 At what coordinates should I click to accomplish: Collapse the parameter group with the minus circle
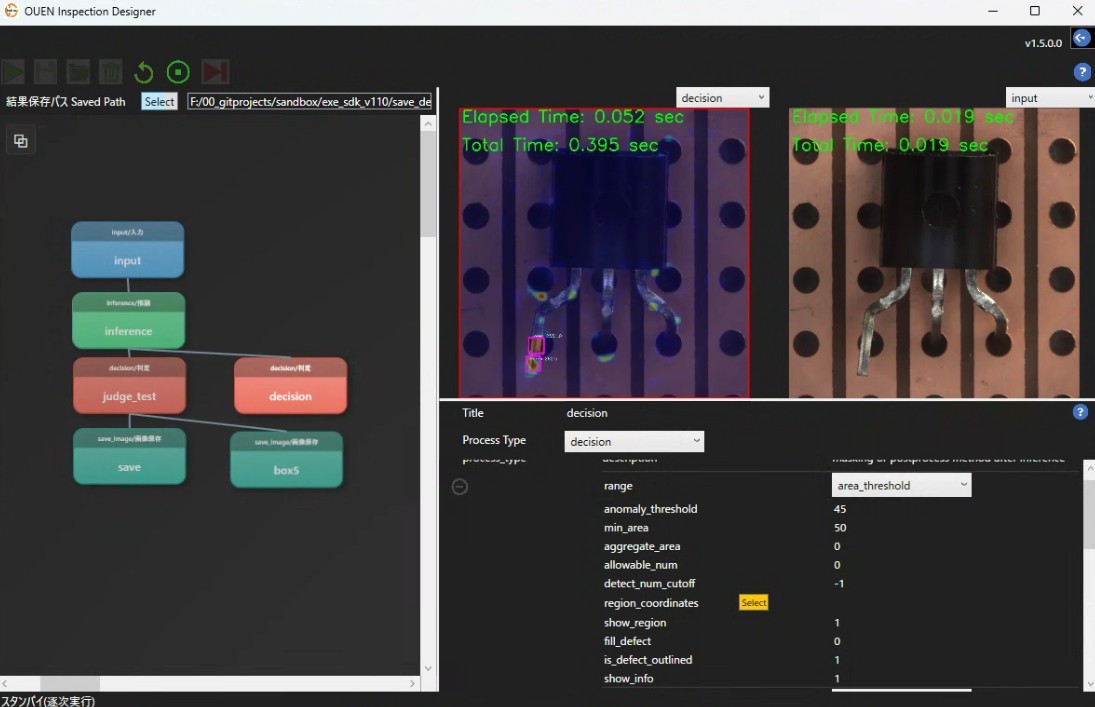click(460, 486)
